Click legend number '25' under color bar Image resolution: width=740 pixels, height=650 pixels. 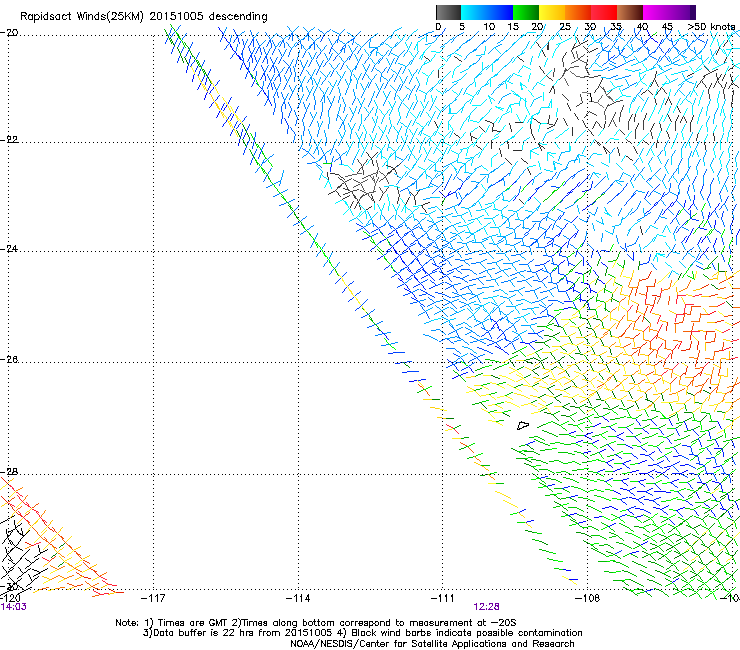coord(565,27)
